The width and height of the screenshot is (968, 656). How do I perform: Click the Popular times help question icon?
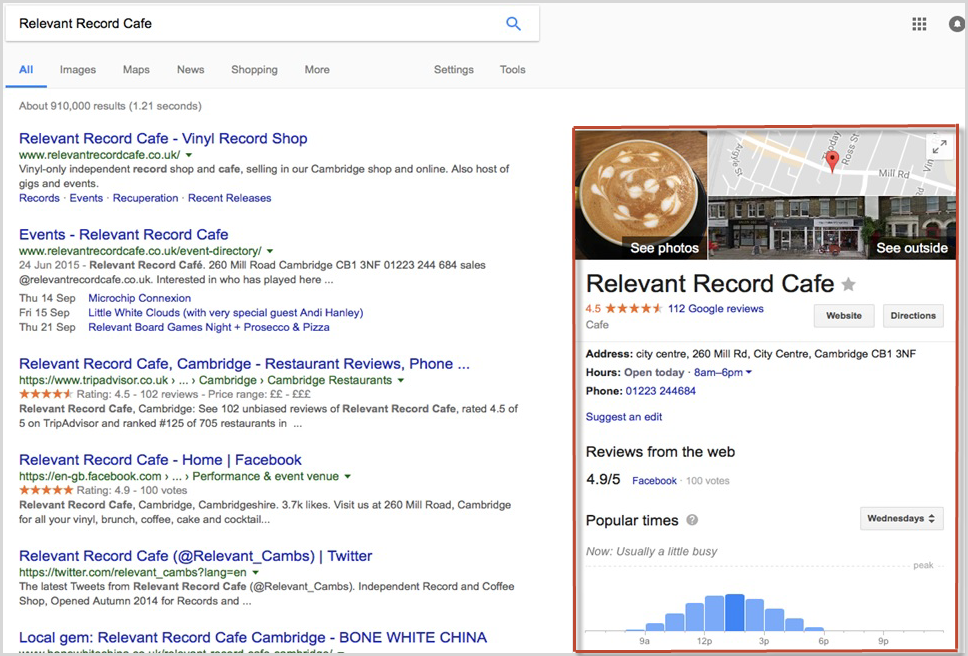pos(692,520)
